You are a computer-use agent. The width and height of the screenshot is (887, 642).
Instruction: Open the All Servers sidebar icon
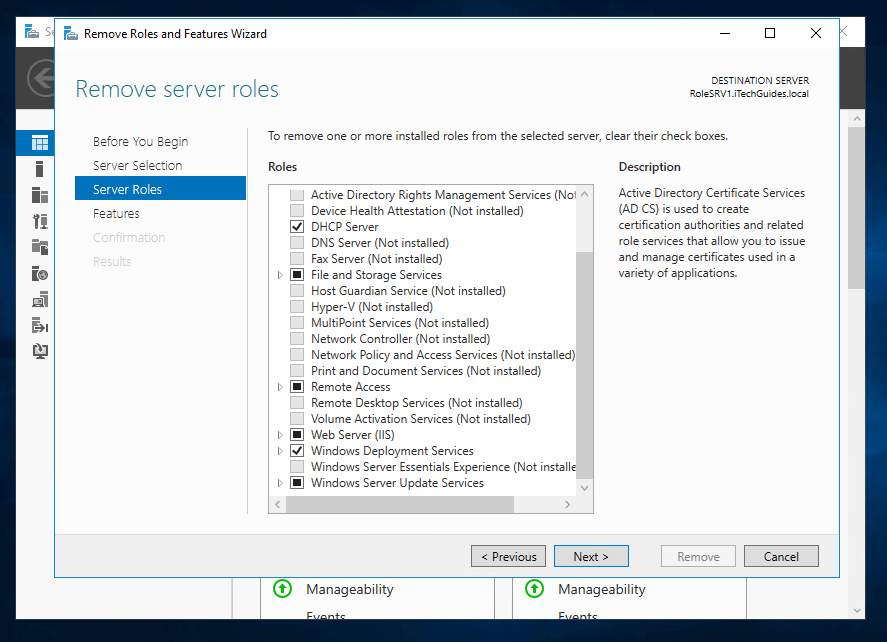coord(40,196)
